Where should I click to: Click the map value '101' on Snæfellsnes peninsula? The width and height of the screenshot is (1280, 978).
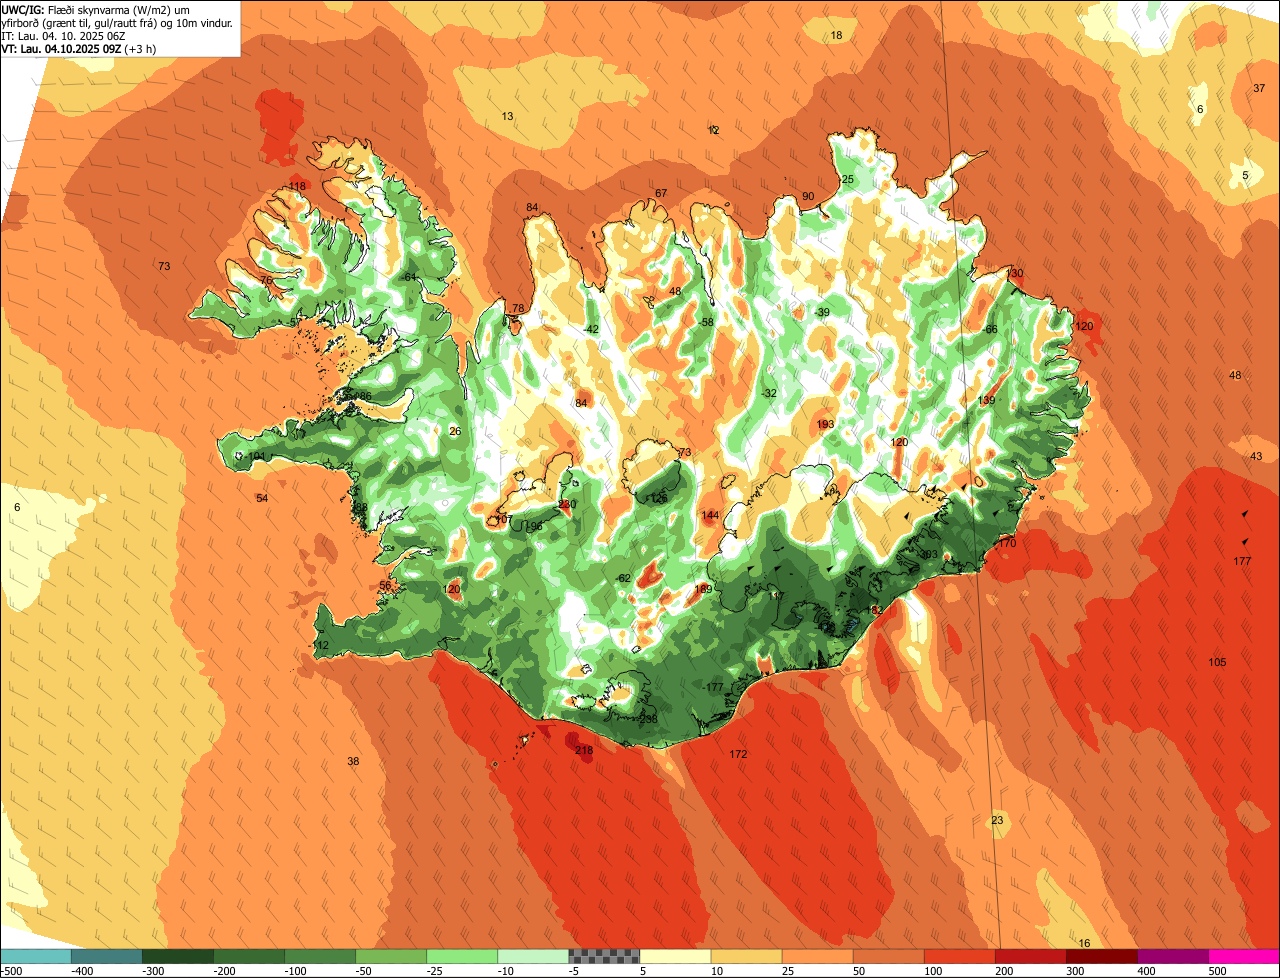click(x=257, y=456)
